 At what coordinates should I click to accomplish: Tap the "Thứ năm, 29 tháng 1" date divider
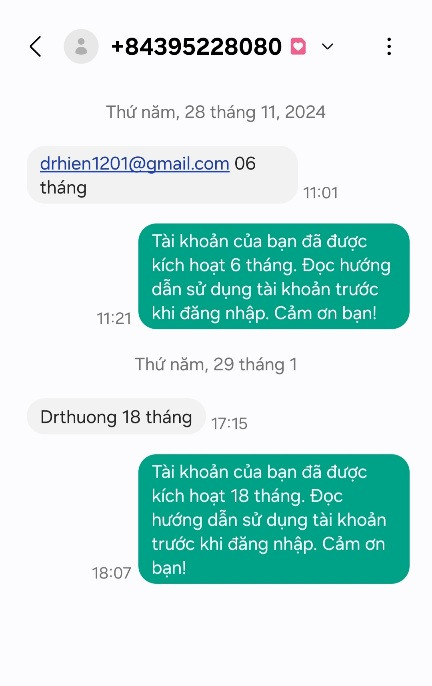[216, 364]
